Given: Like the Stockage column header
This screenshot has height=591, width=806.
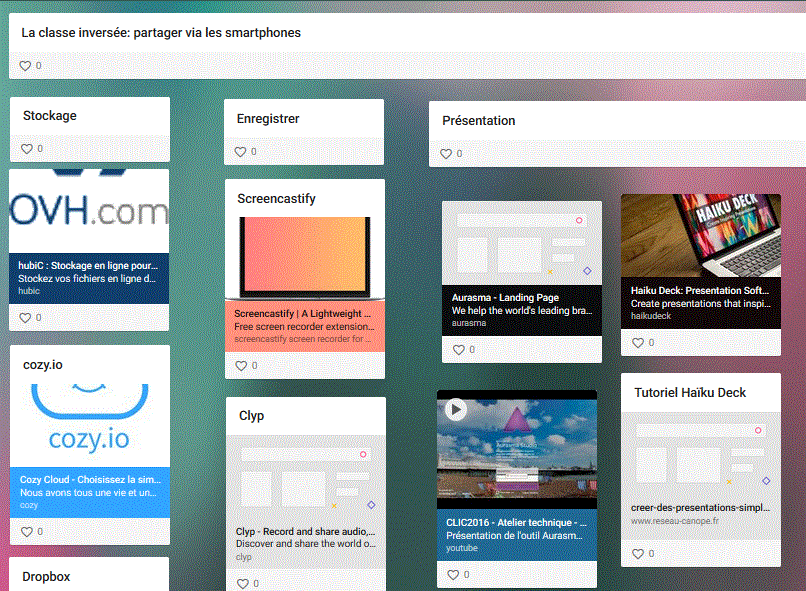Looking at the screenshot, I should coord(27,149).
